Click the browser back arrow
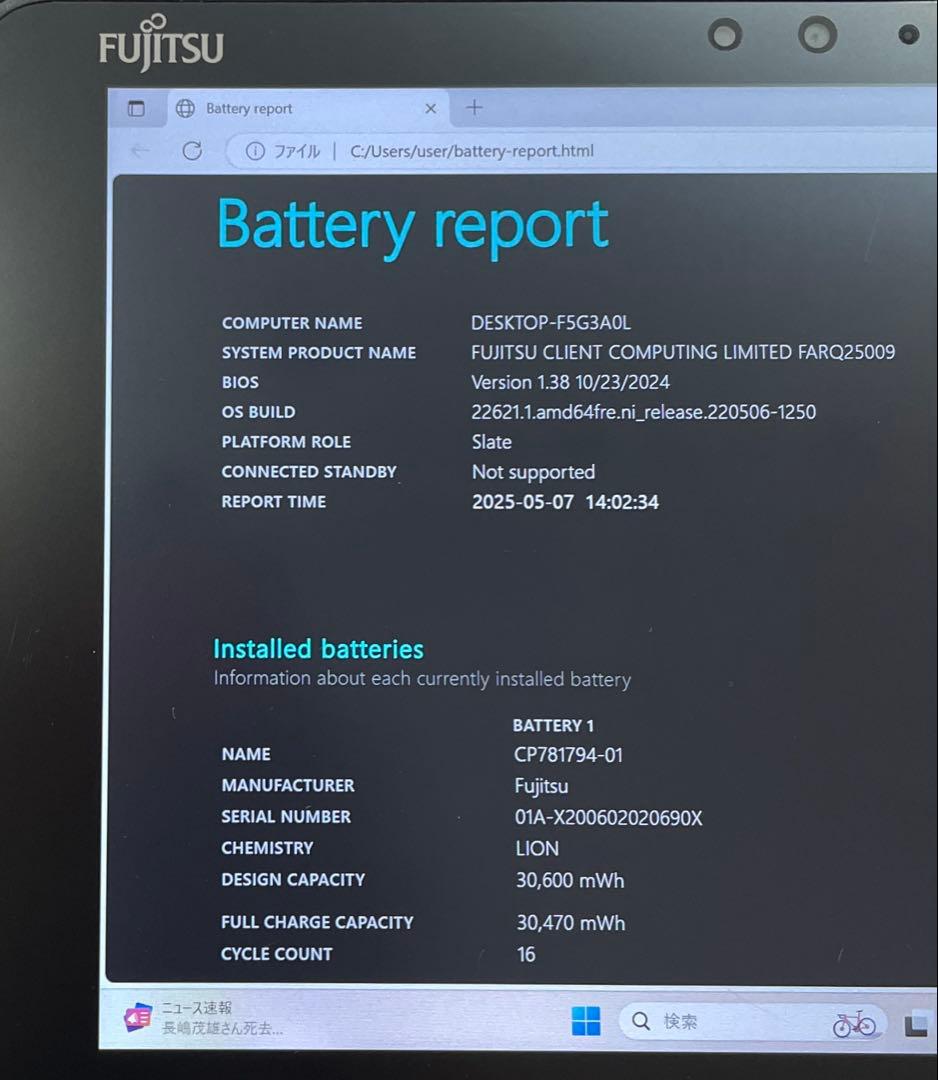938x1080 pixels. pyautogui.click(x=140, y=151)
